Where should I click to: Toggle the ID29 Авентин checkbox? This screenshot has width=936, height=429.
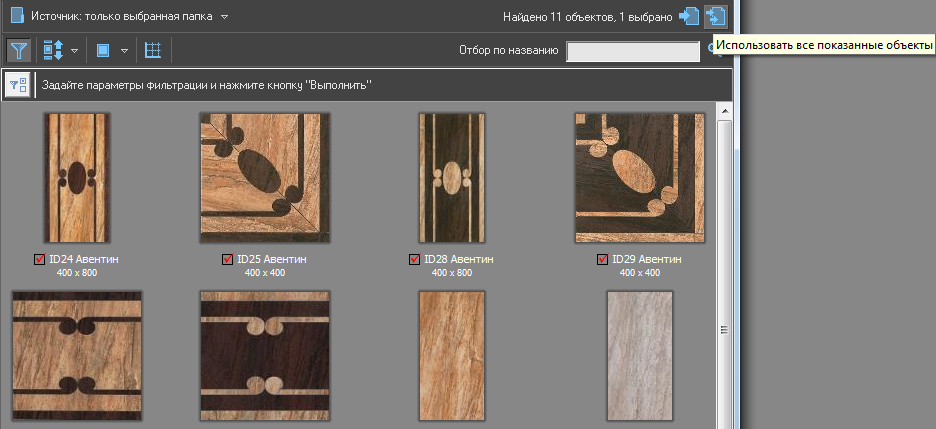pyautogui.click(x=603, y=260)
